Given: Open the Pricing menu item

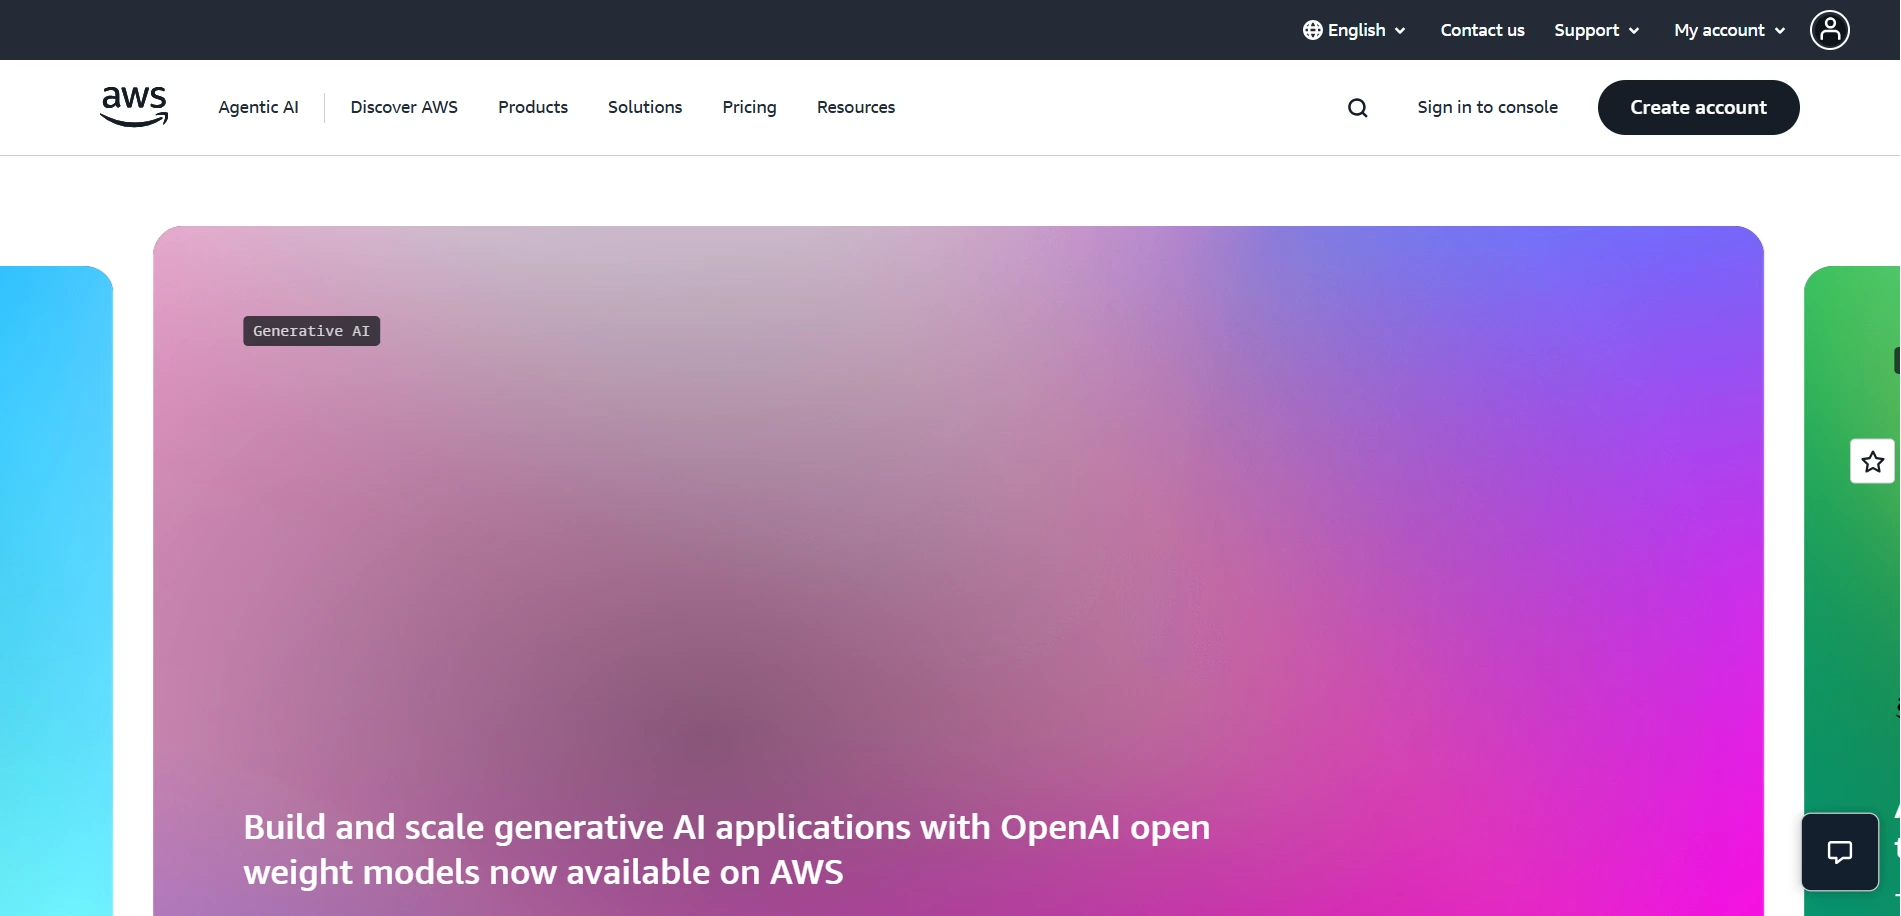Looking at the screenshot, I should coord(749,107).
